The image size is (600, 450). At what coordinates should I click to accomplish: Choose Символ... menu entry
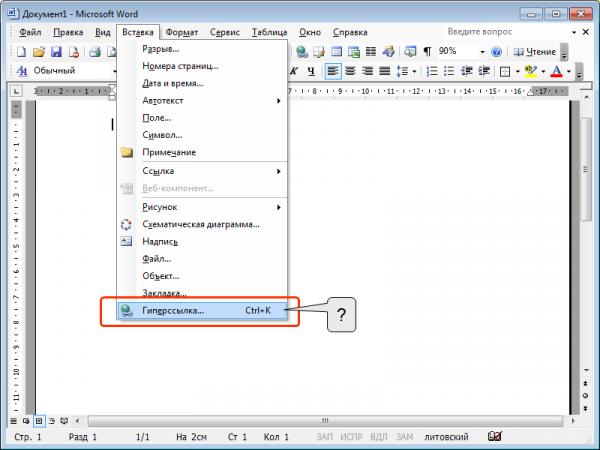(x=202, y=135)
